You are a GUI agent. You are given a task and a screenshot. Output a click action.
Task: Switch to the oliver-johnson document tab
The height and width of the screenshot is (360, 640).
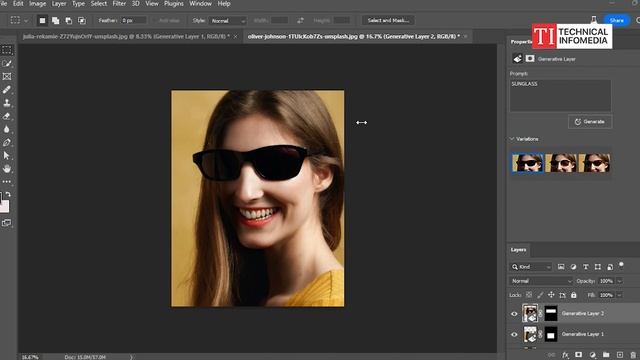coord(353,36)
